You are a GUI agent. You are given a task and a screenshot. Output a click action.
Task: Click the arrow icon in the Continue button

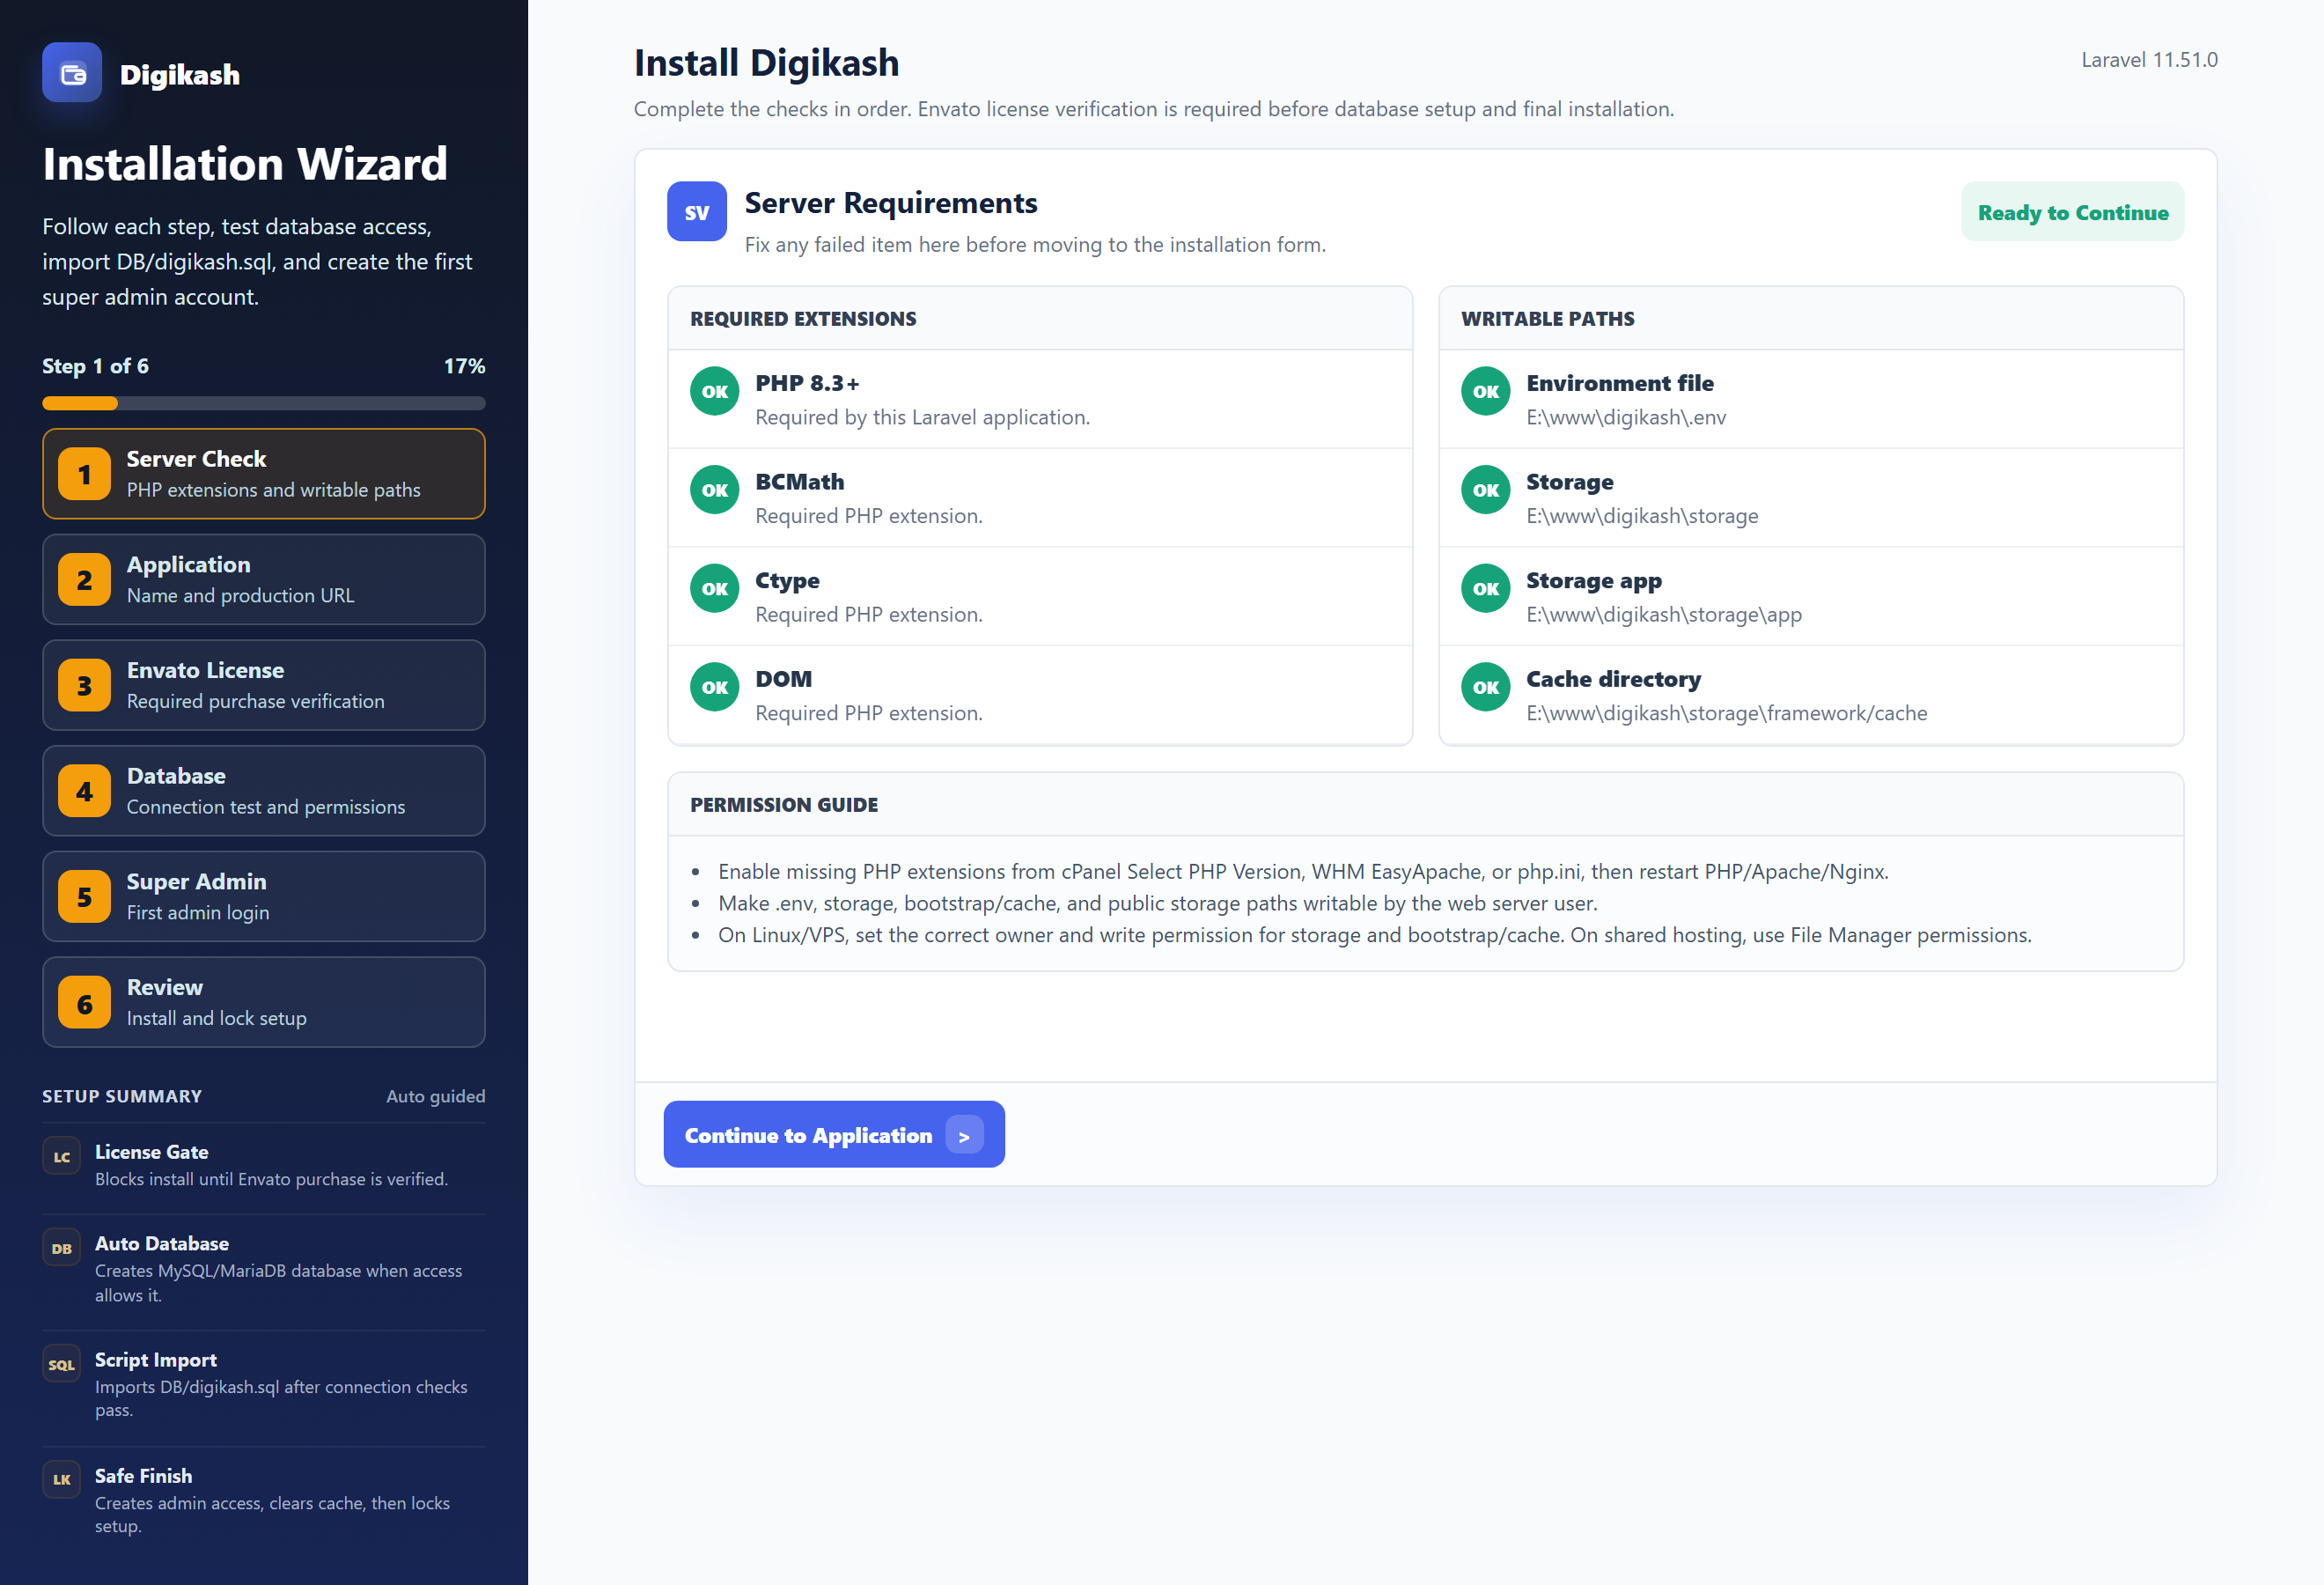964,1136
